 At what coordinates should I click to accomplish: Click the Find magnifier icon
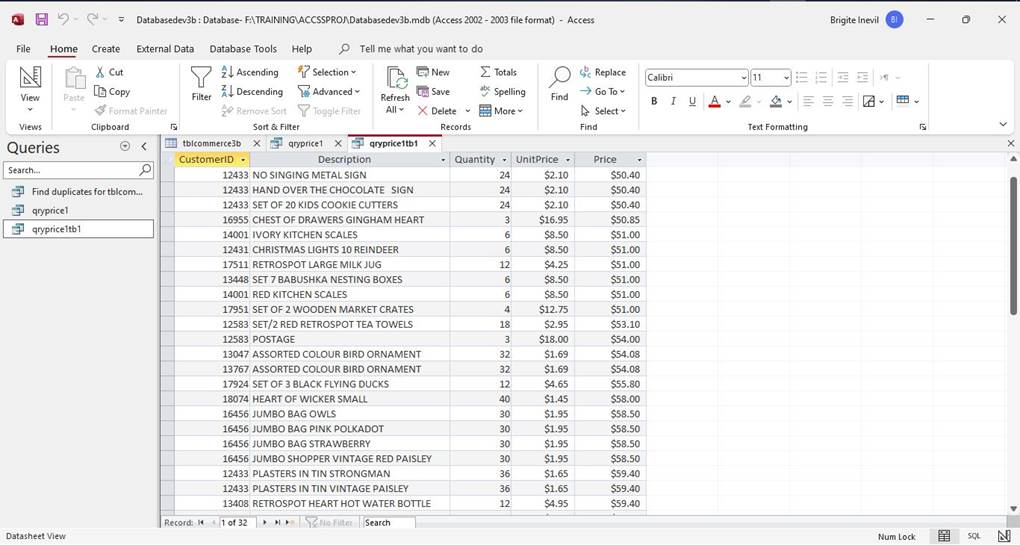click(x=560, y=79)
